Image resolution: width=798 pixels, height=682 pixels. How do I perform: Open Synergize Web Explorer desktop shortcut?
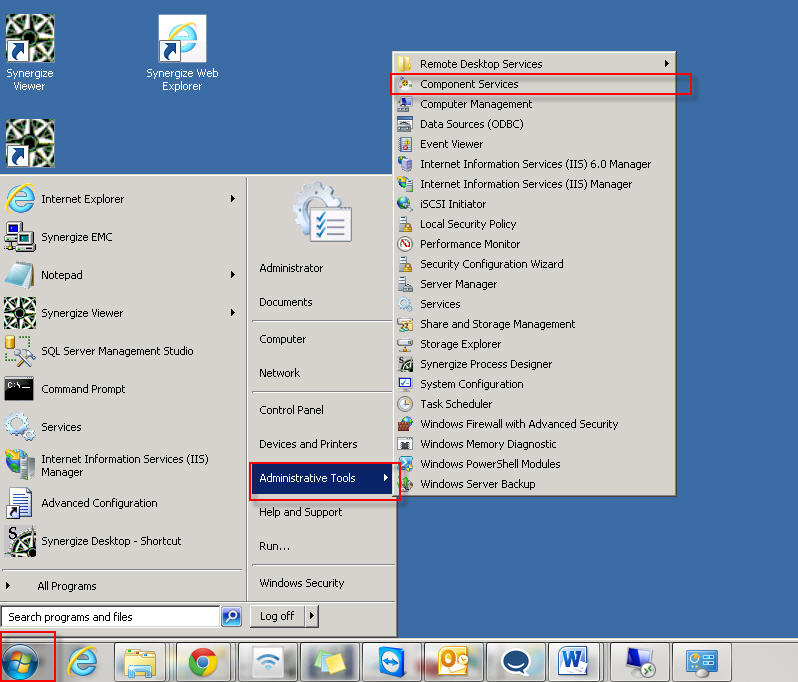(x=182, y=52)
